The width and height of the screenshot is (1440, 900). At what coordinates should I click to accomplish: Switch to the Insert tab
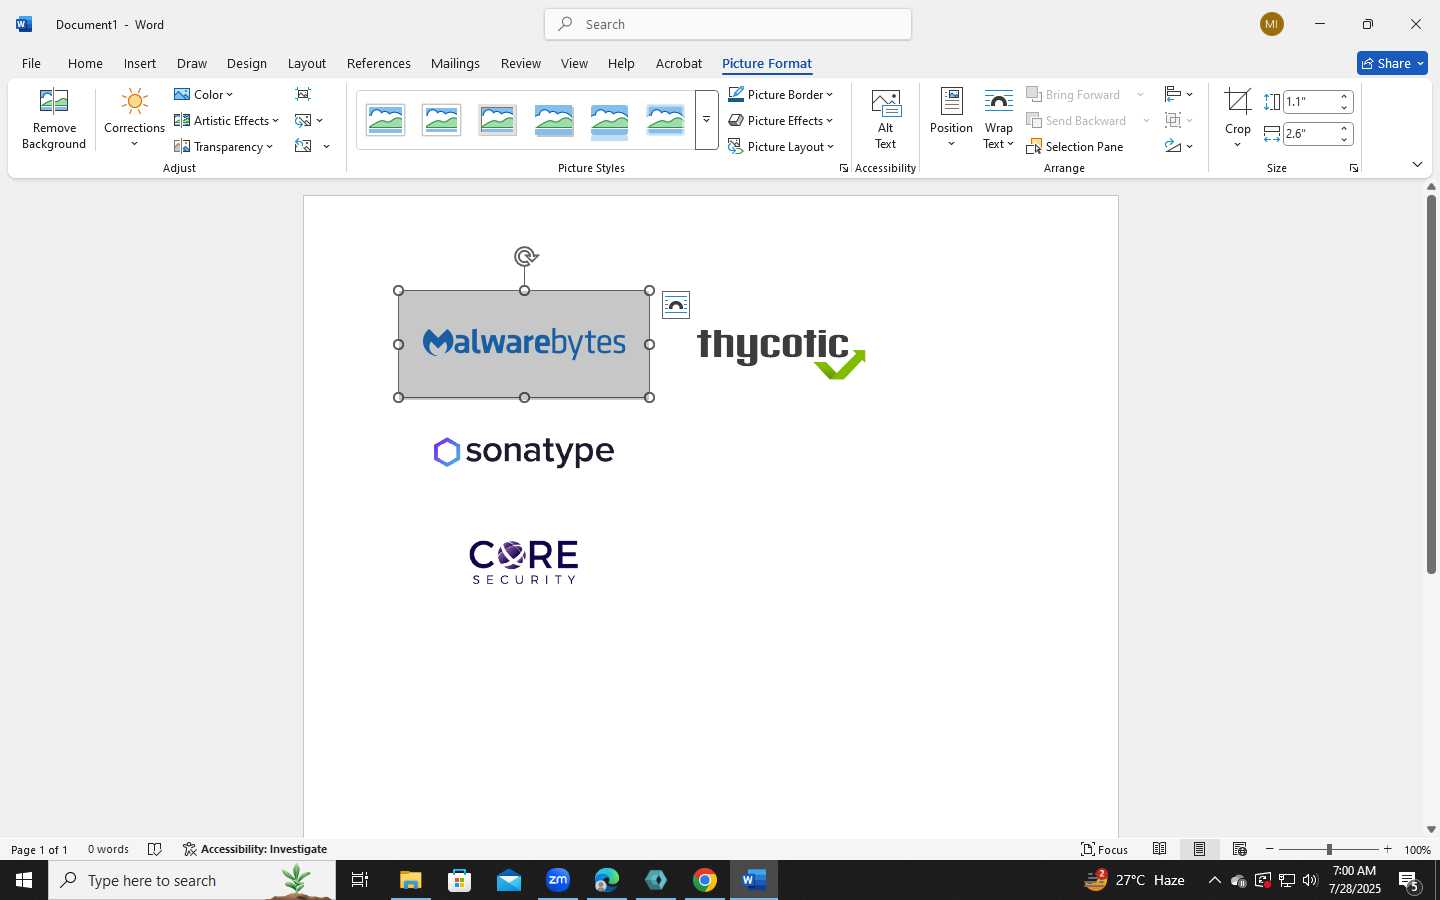coord(140,63)
